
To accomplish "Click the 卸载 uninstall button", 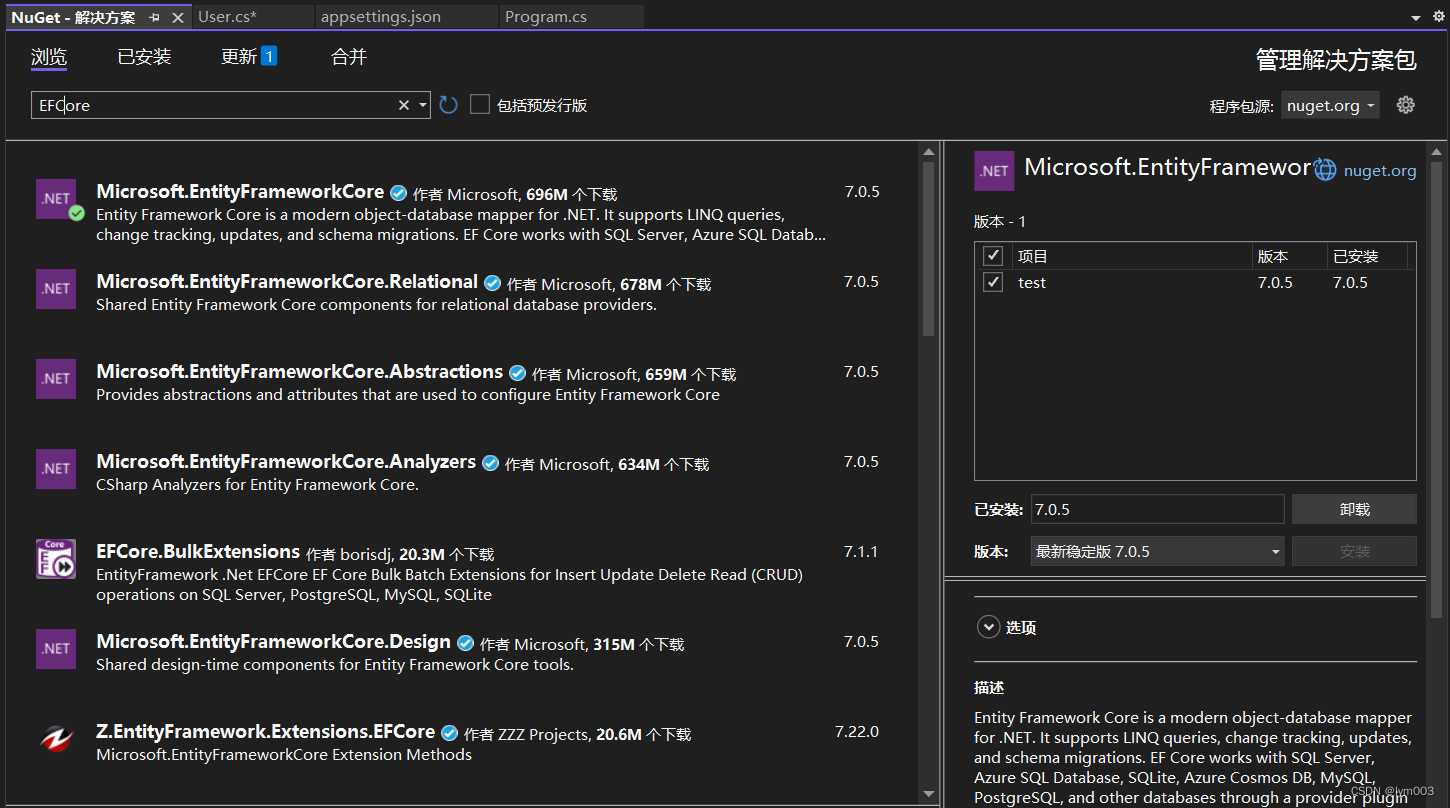I will coord(1354,509).
